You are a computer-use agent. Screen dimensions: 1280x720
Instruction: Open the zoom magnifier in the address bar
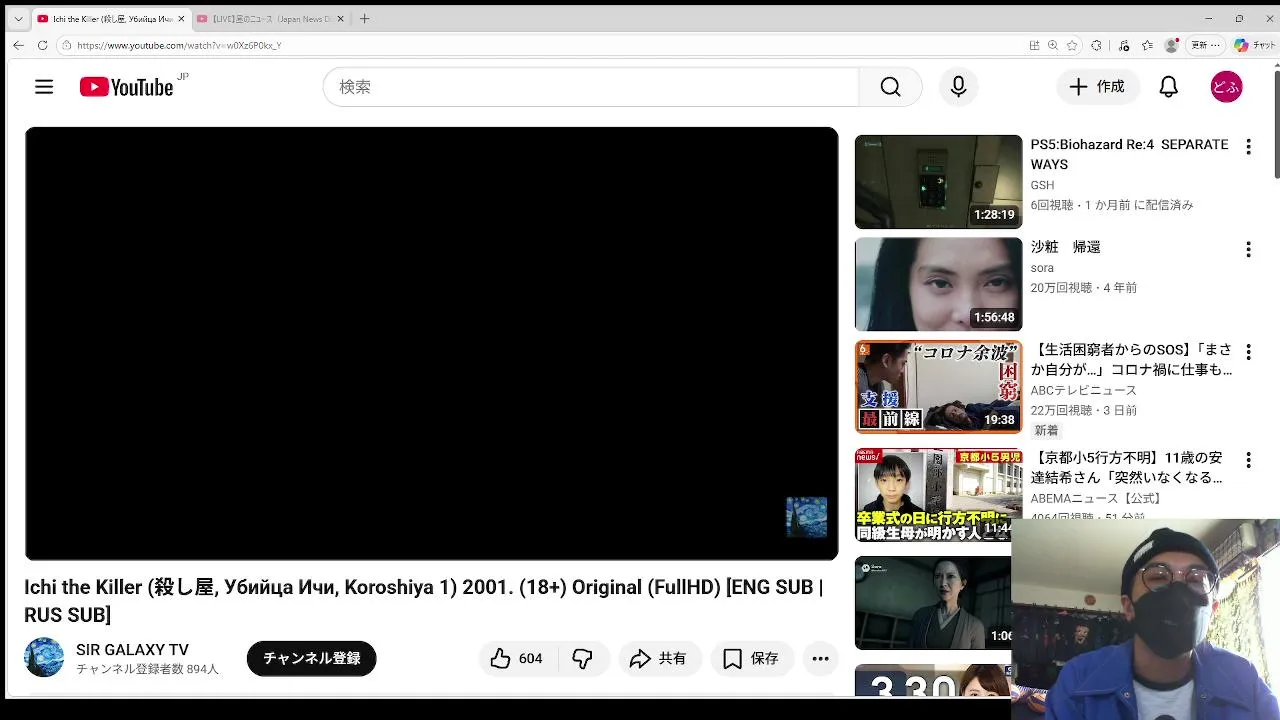(x=1053, y=45)
